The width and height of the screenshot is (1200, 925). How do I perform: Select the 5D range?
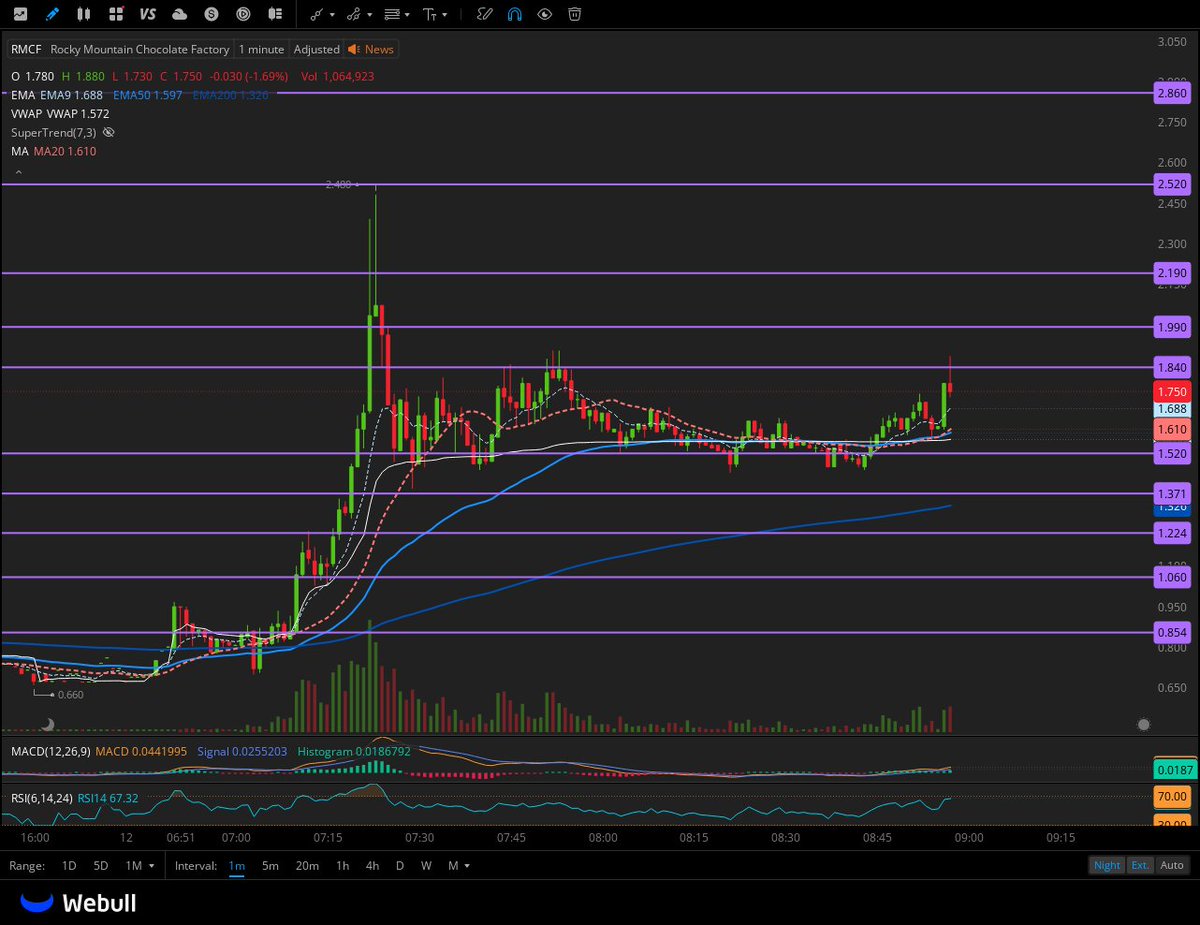pos(100,865)
